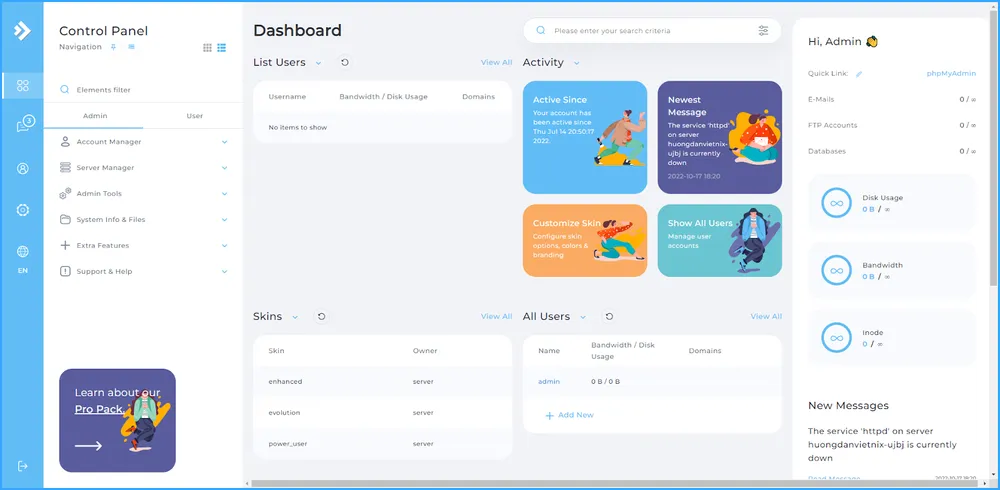Select the Admin tab in navigation
Image resolution: width=1000 pixels, height=490 pixels.
tap(95, 116)
